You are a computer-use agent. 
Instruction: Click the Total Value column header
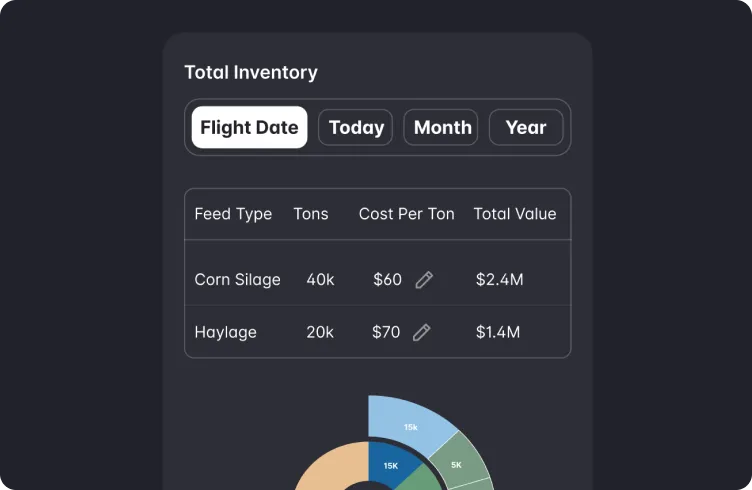515,214
